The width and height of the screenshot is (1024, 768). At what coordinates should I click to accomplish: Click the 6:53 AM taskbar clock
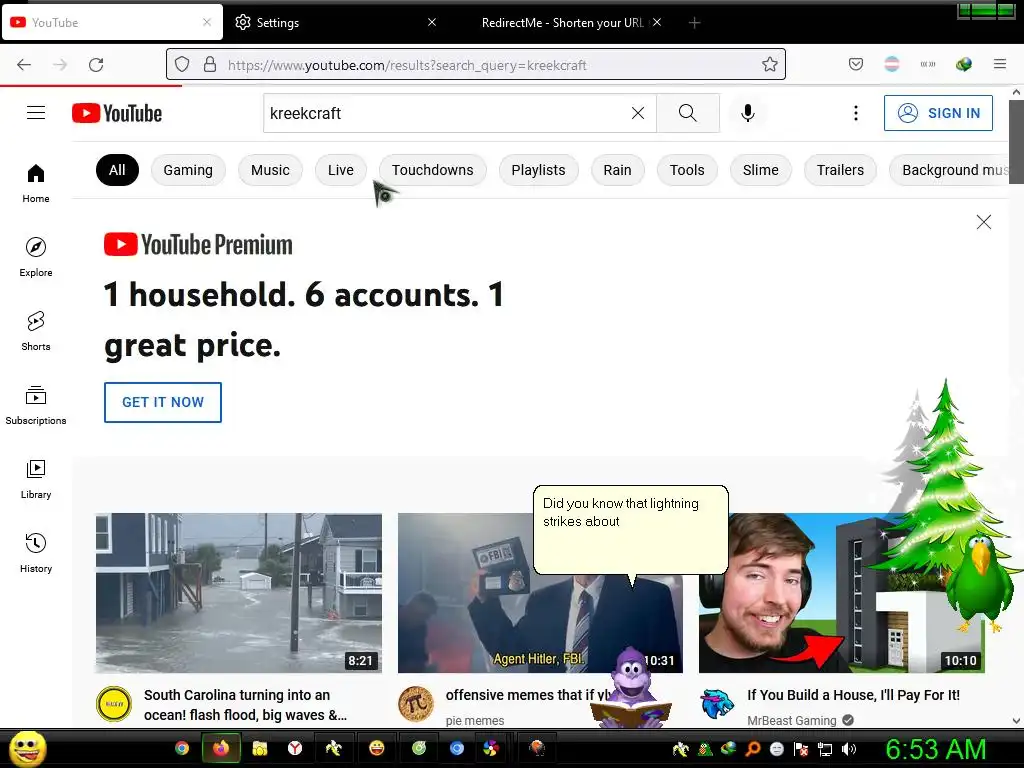[936, 749]
